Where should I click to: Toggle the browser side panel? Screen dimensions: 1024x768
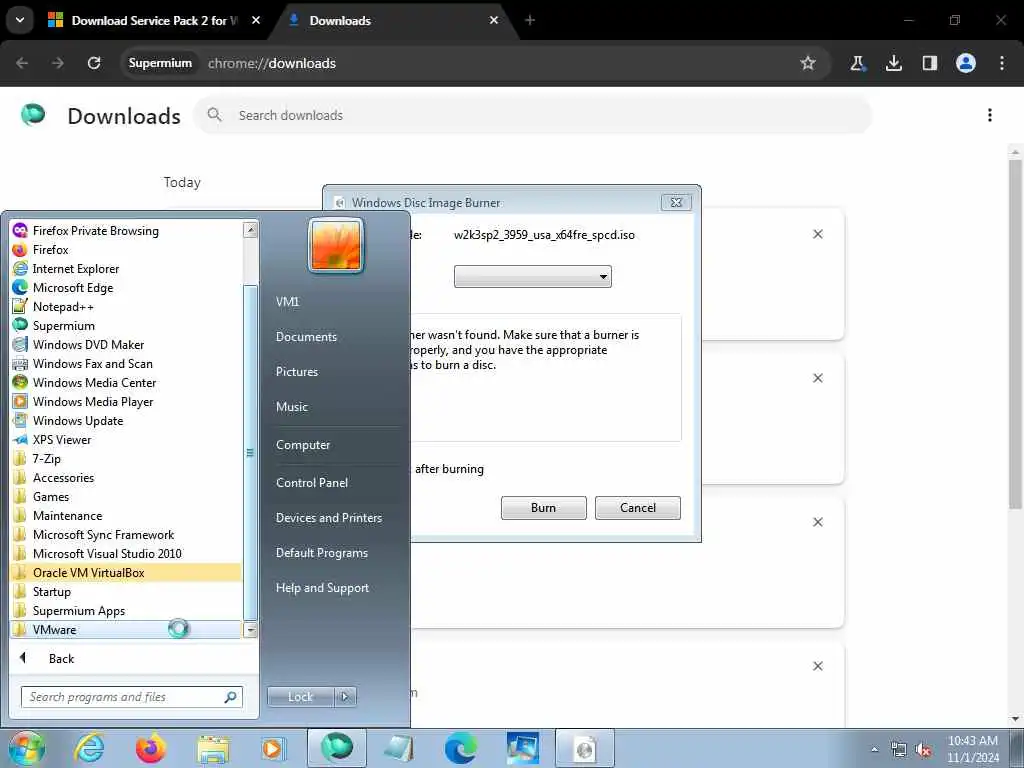(x=929, y=63)
